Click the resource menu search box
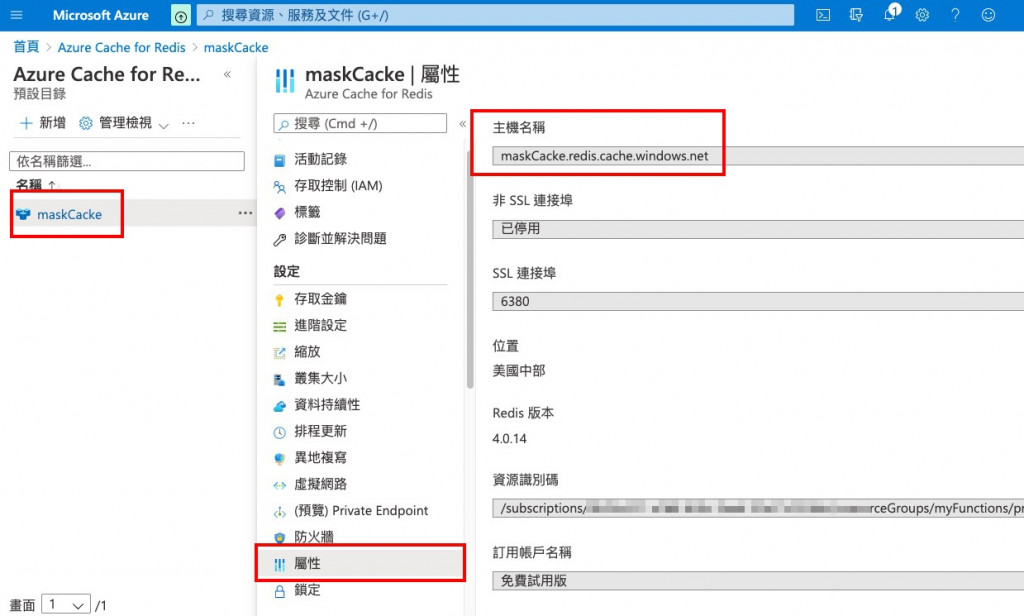Image resolution: width=1024 pixels, height=616 pixels. [x=360, y=123]
